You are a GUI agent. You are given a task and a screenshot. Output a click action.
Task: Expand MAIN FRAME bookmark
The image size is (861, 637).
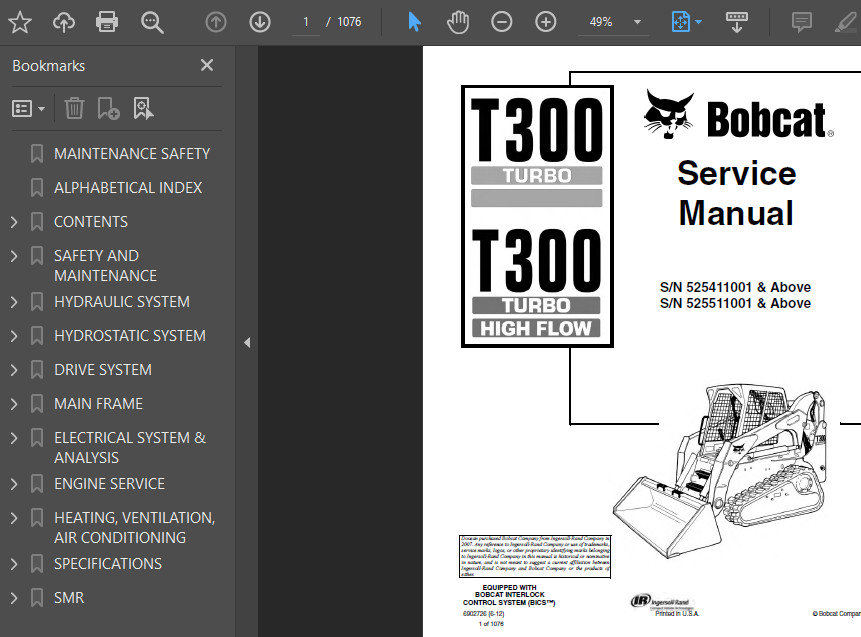pos(14,404)
